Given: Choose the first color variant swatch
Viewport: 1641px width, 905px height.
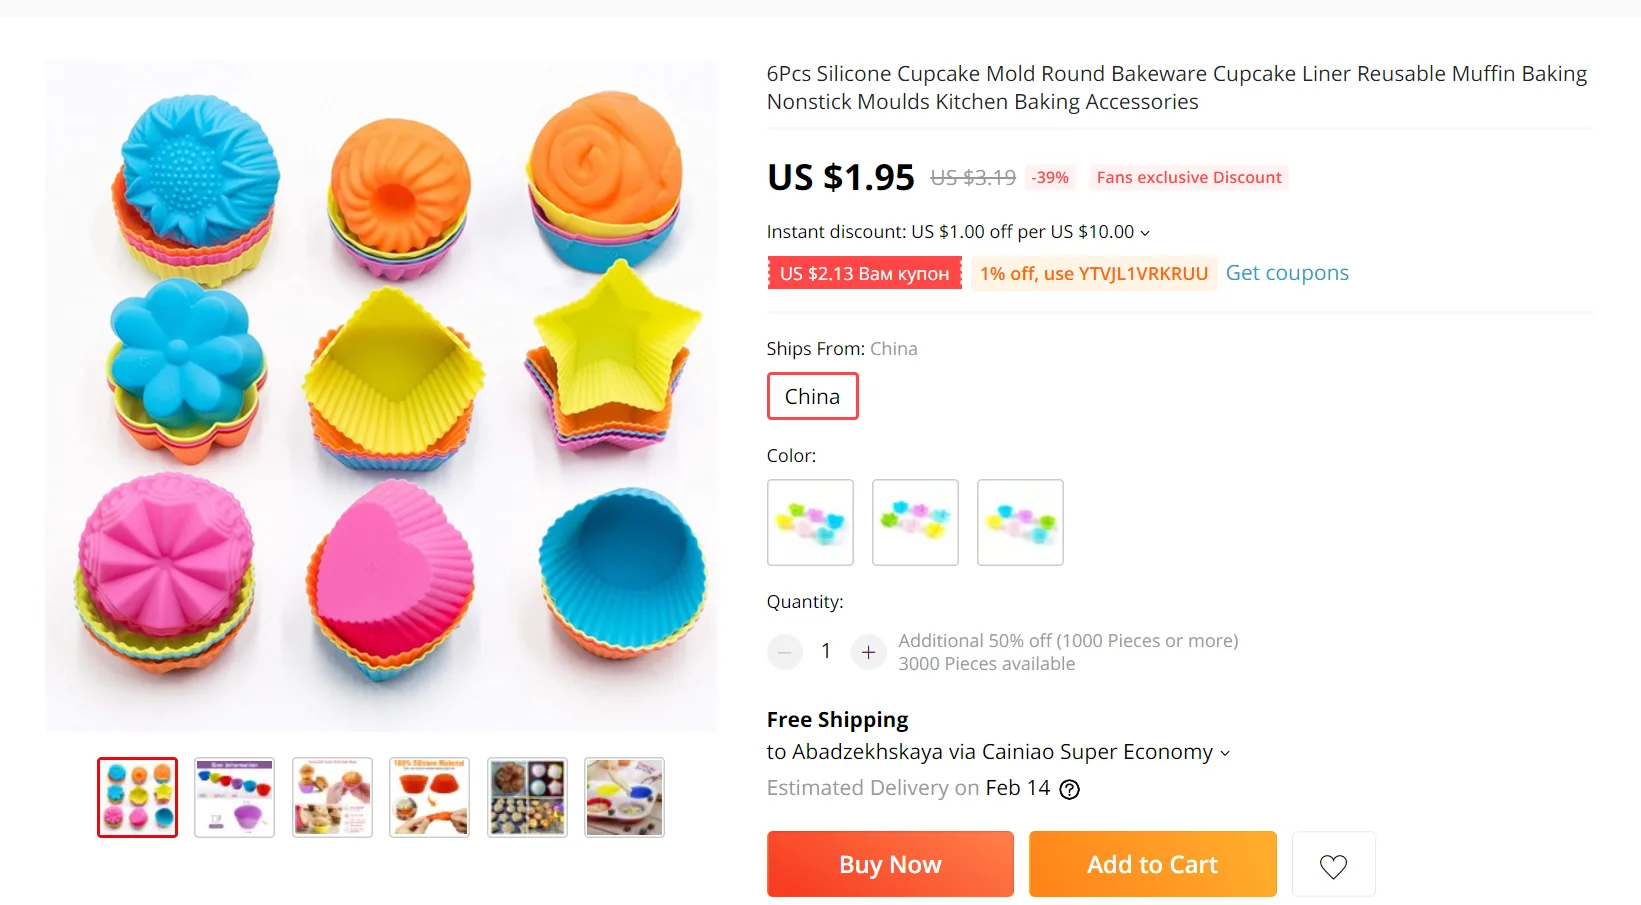Looking at the screenshot, I should 810,522.
